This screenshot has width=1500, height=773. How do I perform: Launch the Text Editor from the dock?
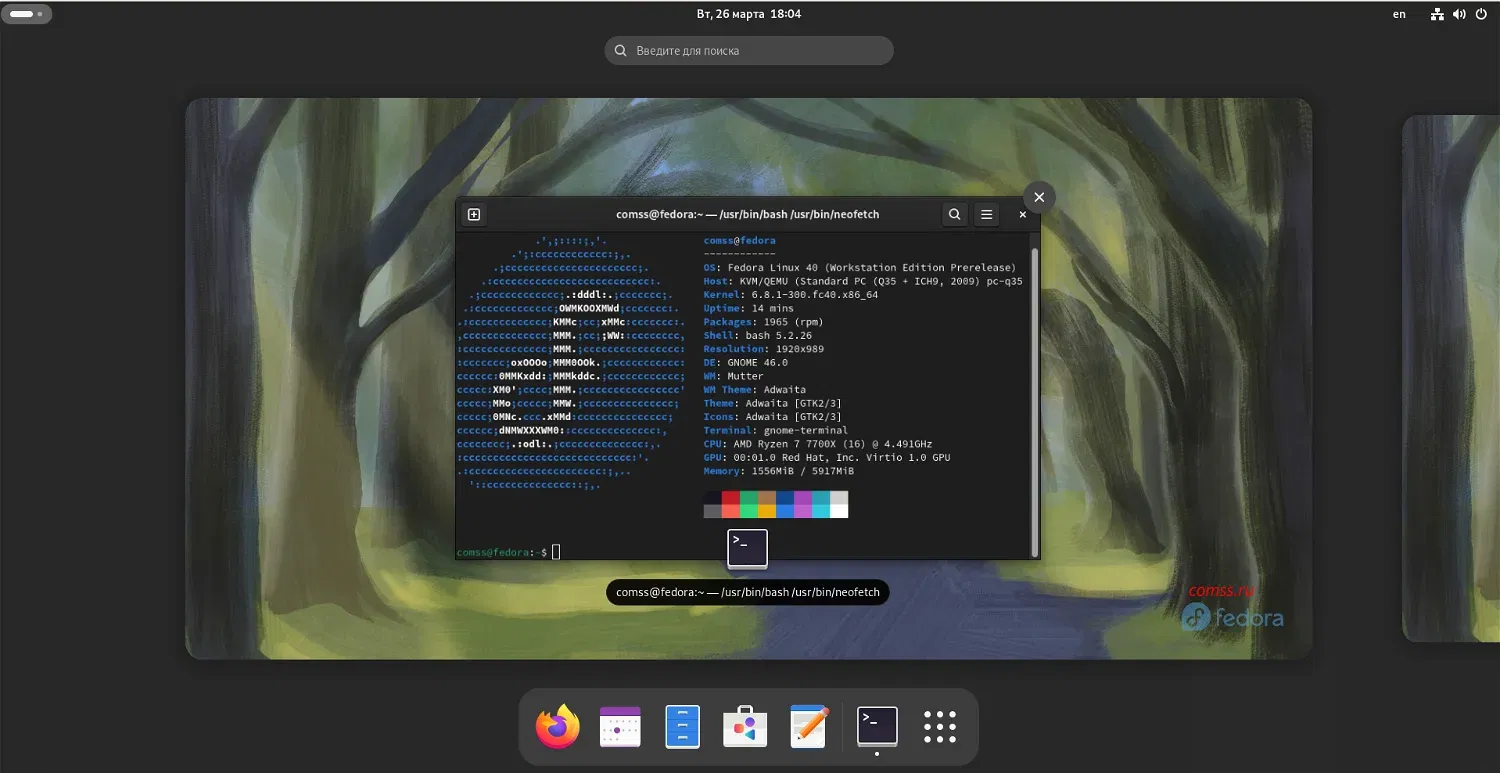(x=808, y=727)
